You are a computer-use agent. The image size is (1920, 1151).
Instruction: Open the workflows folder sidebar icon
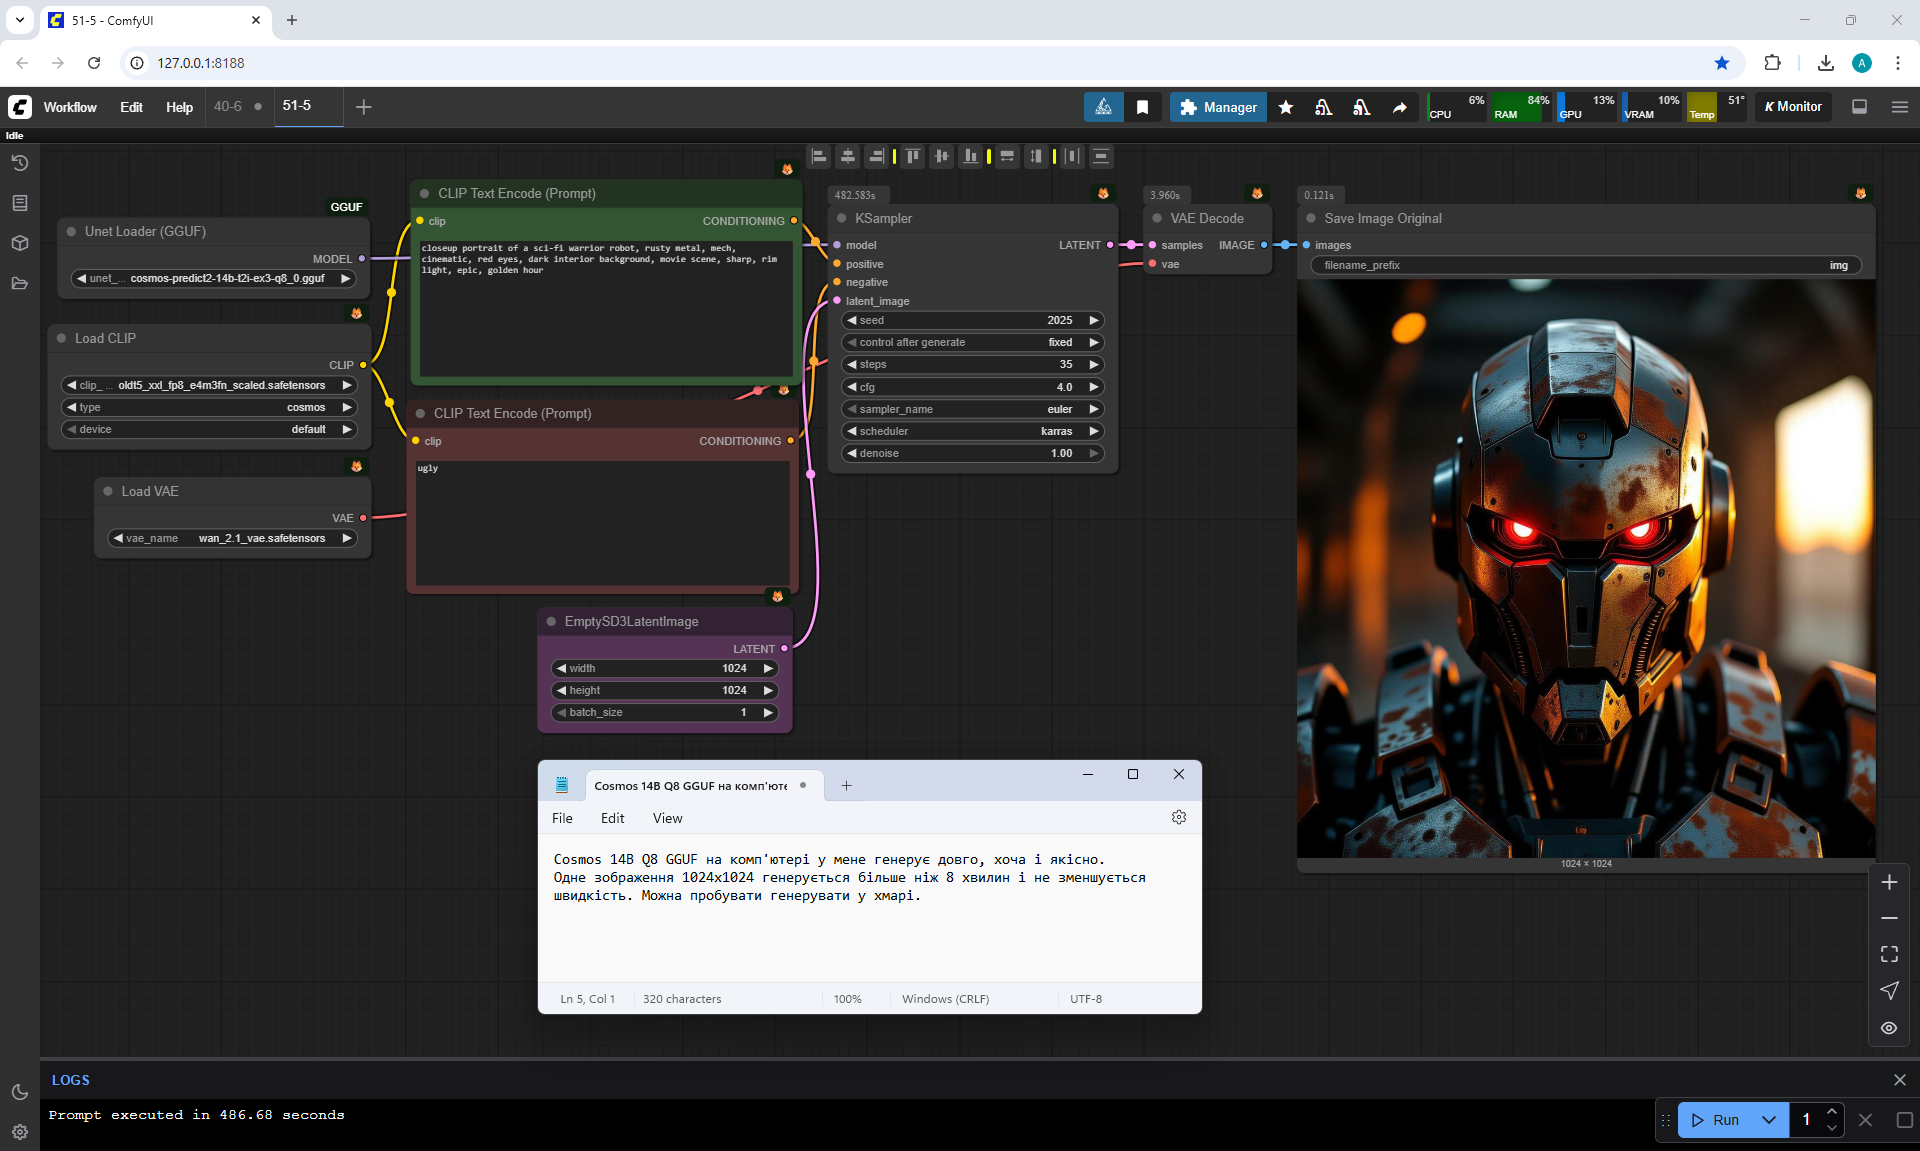click(19, 283)
